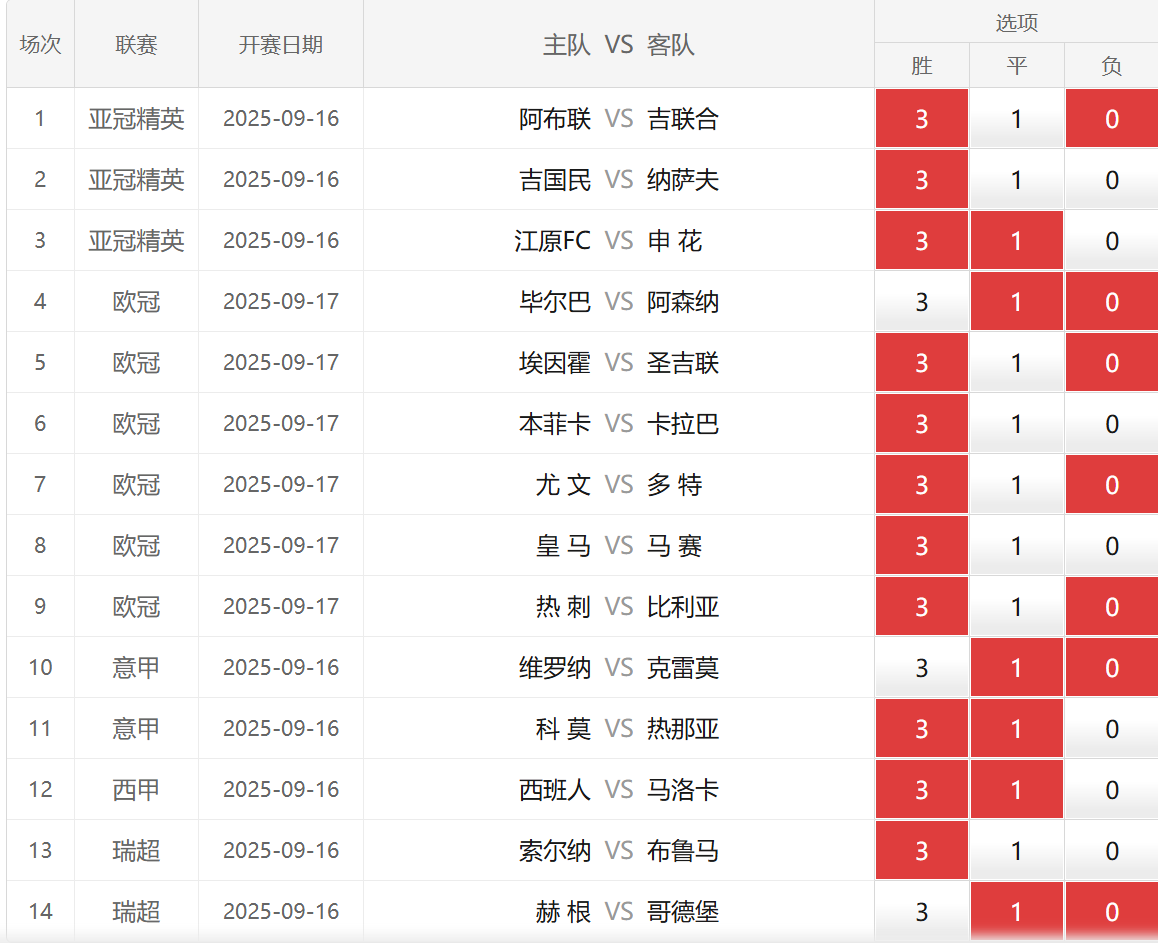Image resolution: width=1158 pixels, height=950 pixels.
Task: Select win 3 for 维罗纳 vs 克雷莫
Action: tap(922, 667)
